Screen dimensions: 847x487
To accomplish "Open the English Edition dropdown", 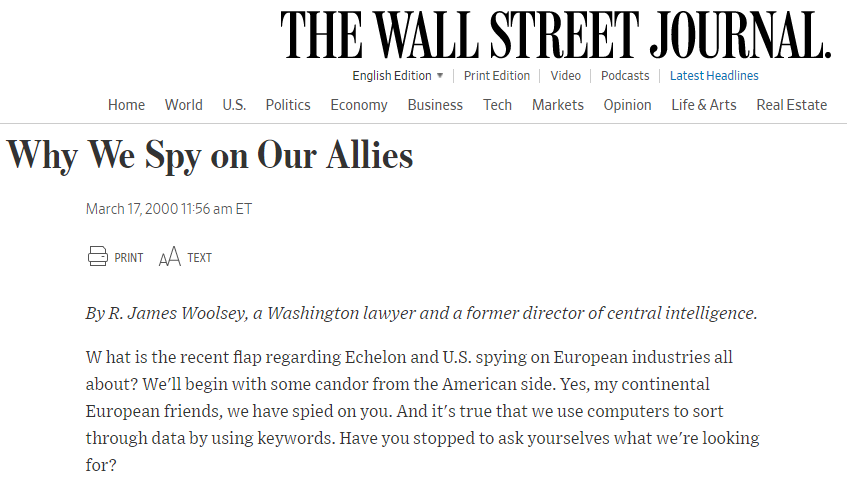I will pyautogui.click(x=398, y=76).
